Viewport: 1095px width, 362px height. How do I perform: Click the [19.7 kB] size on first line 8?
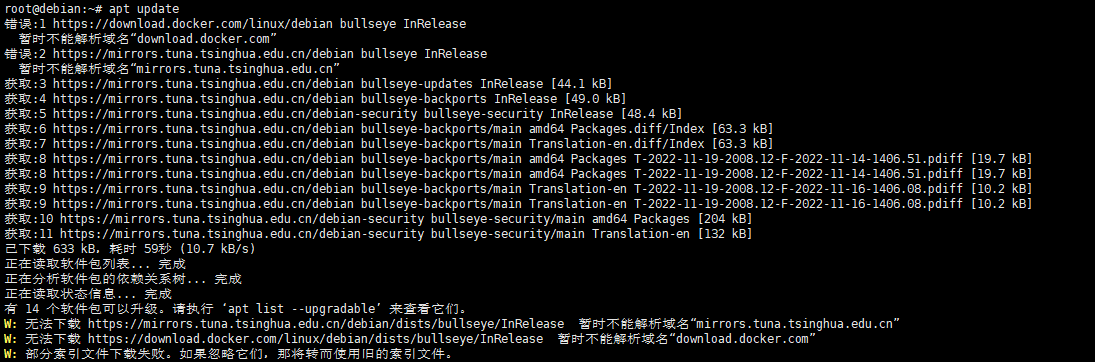point(1001,159)
